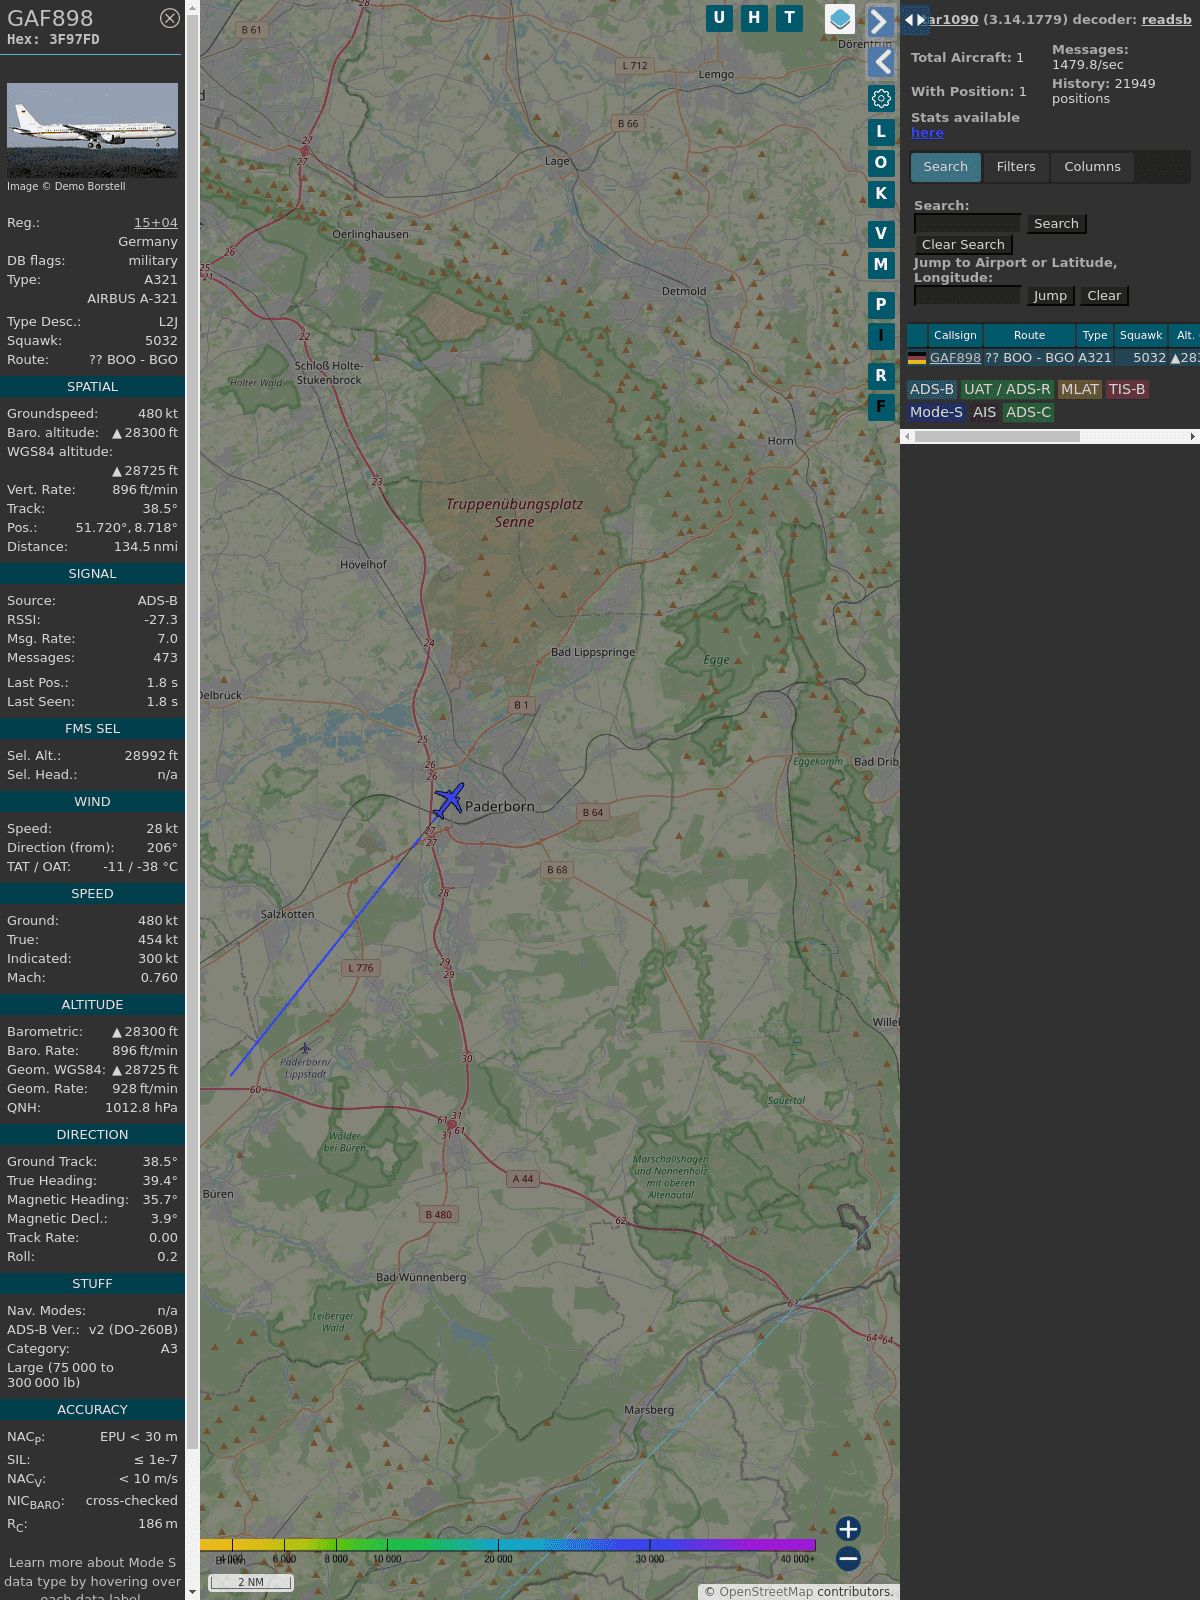Toggle the H map button
This screenshot has height=1600, width=1200.
coord(754,18)
